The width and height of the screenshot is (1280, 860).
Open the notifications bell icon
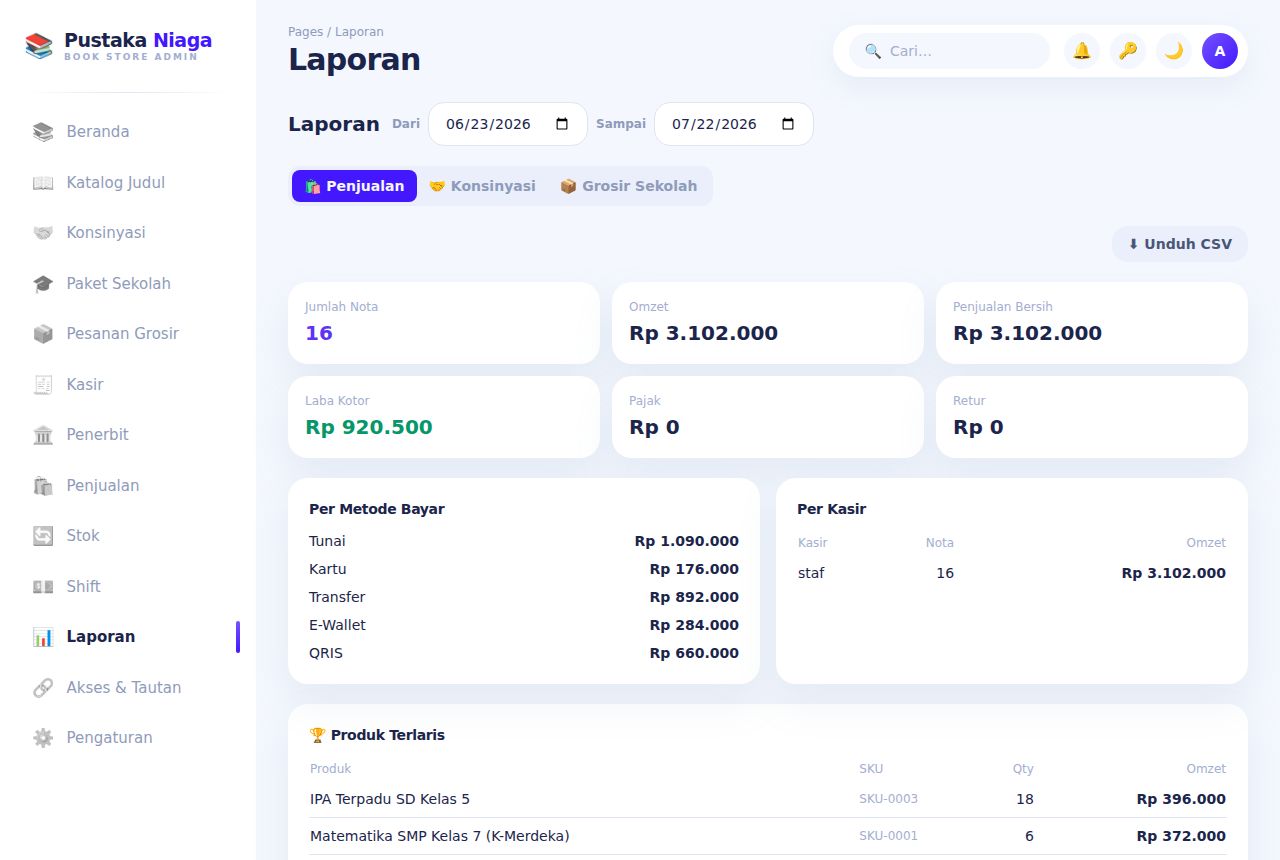pos(1082,51)
